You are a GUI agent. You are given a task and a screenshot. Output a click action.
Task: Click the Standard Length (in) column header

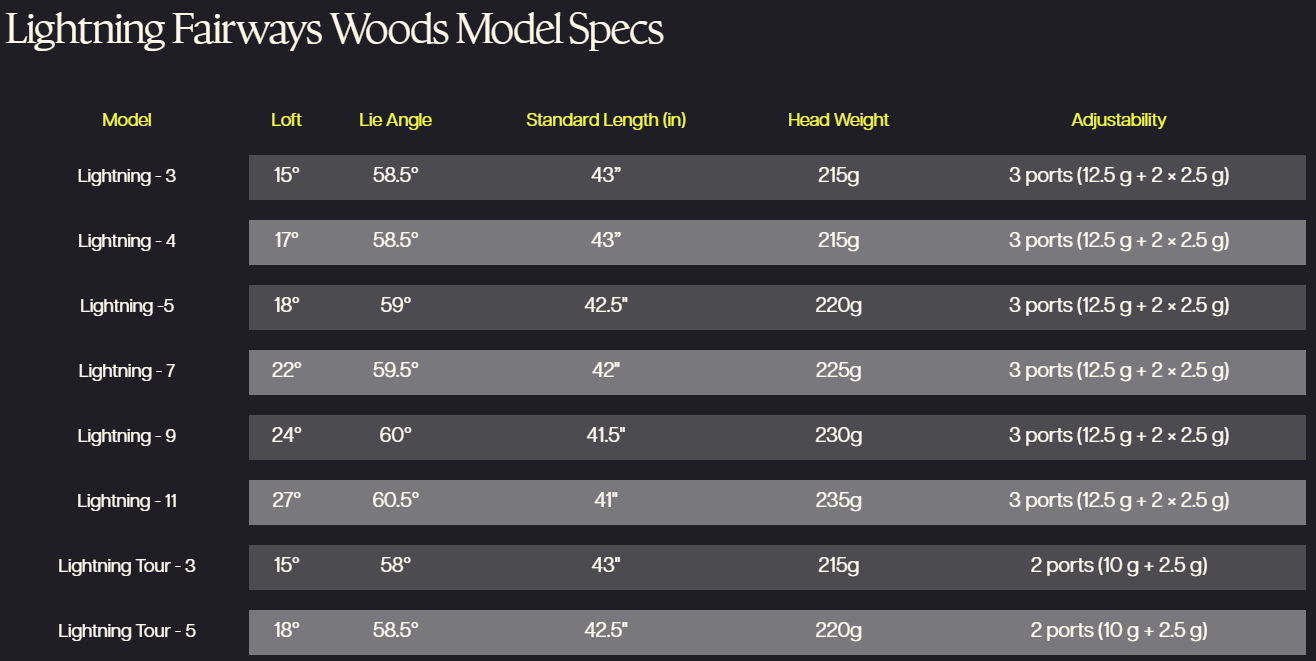tap(606, 120)
